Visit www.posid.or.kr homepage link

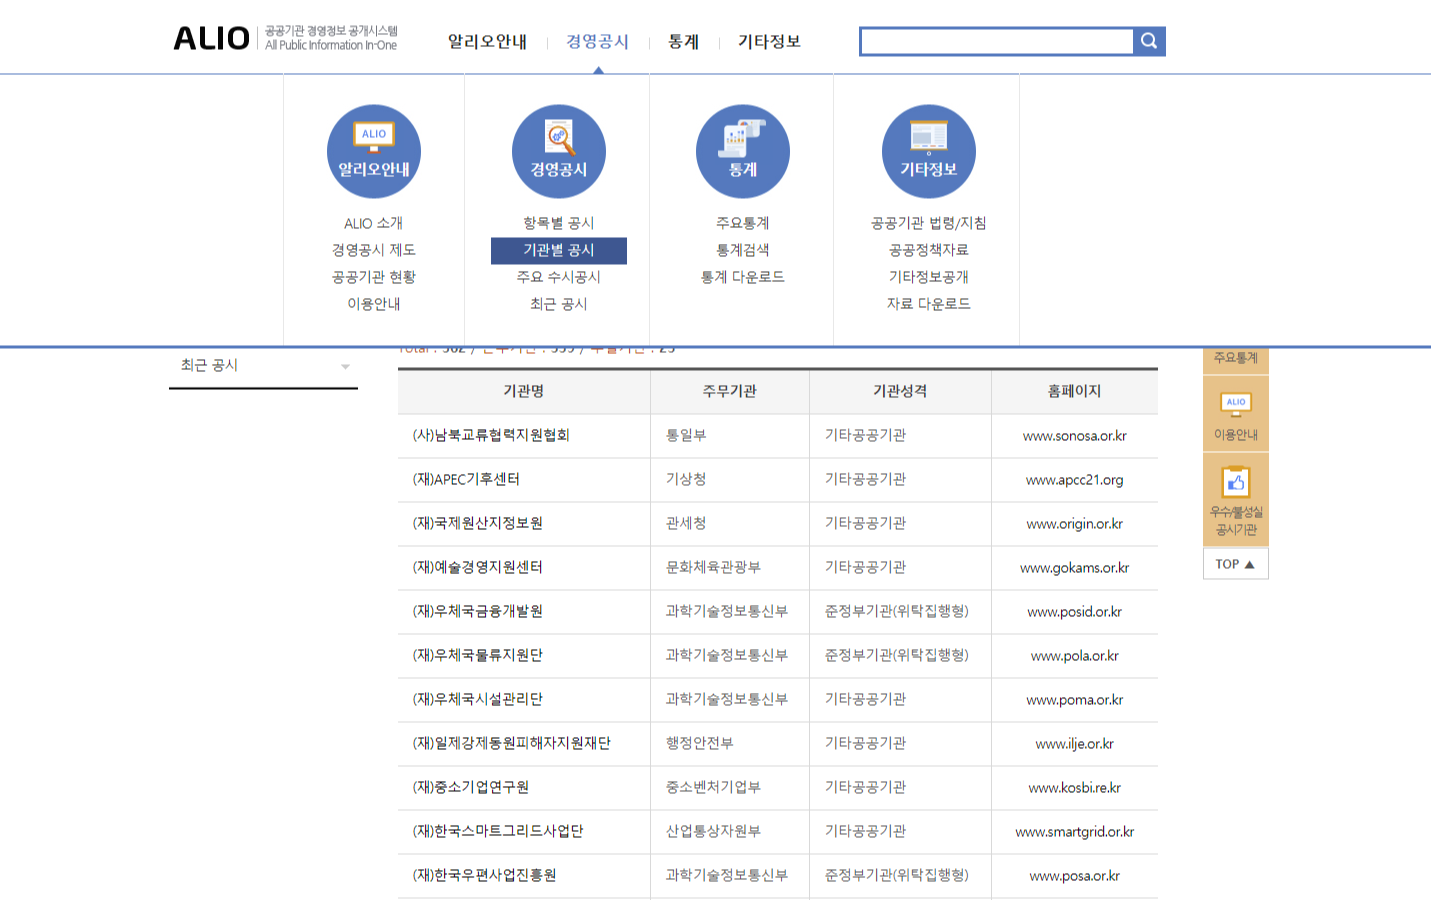(x=1075, y=612)
